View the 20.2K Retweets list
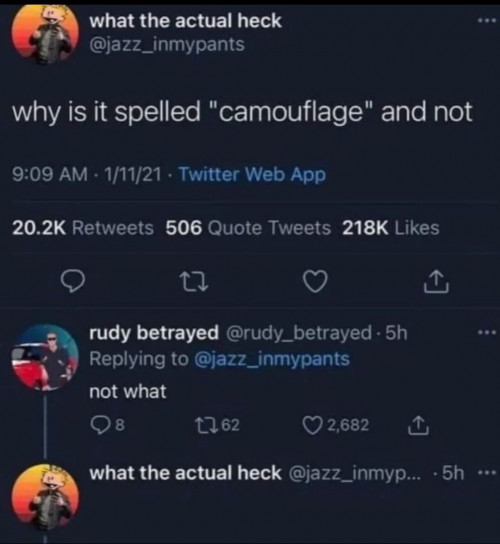 (x=83, y=228)
